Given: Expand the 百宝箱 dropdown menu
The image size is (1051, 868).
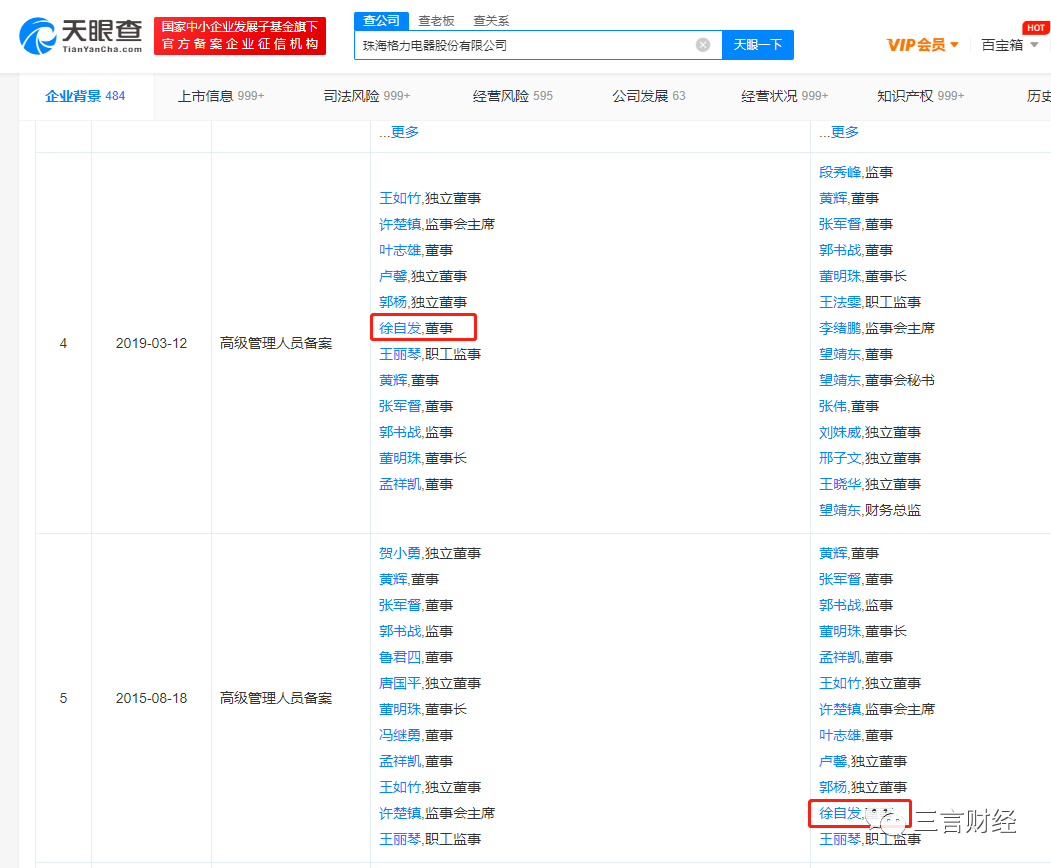Looking at the screenshot, I should 1009,45.
